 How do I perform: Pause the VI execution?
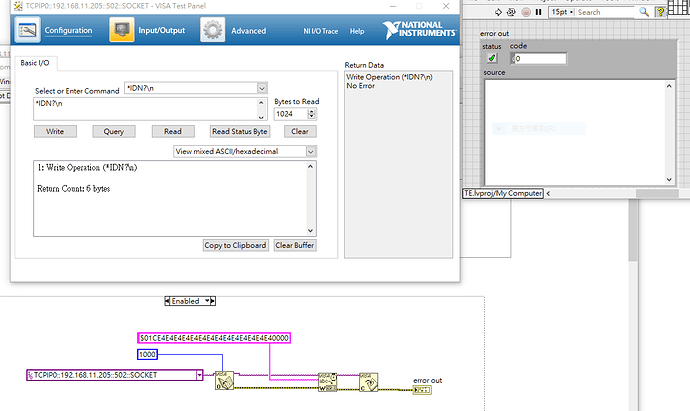[x=538, y=12]
